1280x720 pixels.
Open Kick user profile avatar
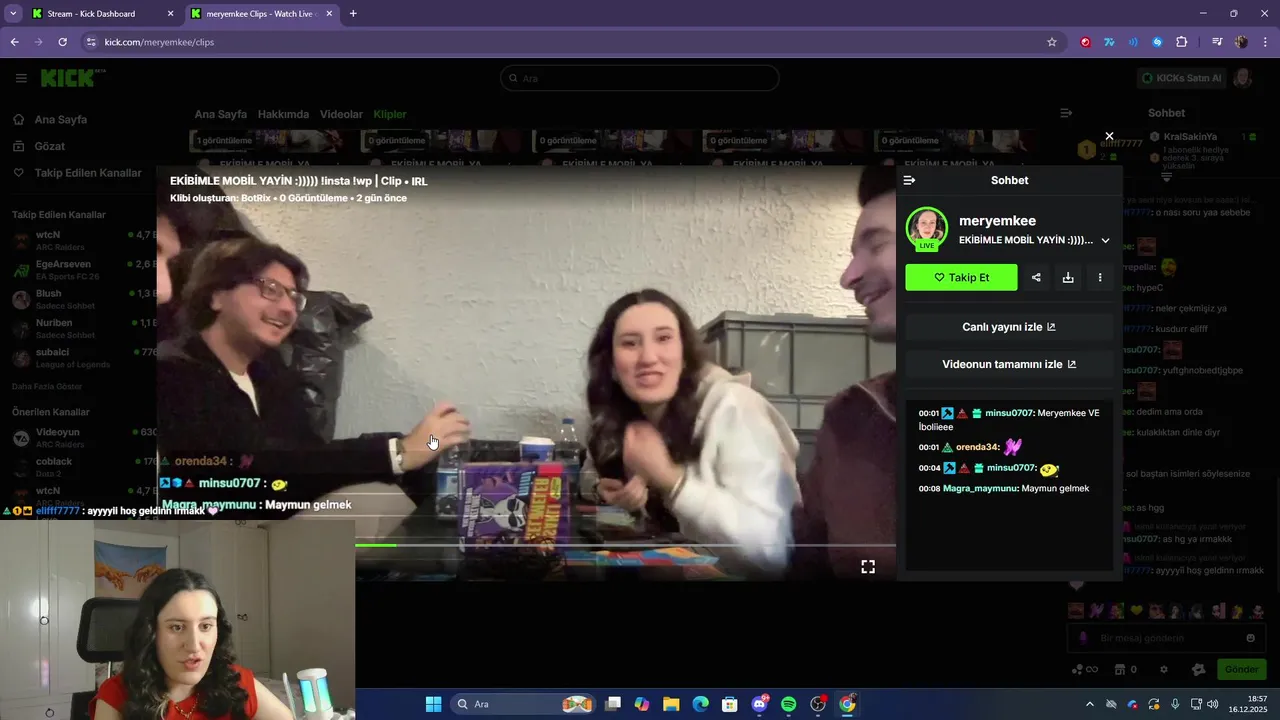(x=1244, y=78)
